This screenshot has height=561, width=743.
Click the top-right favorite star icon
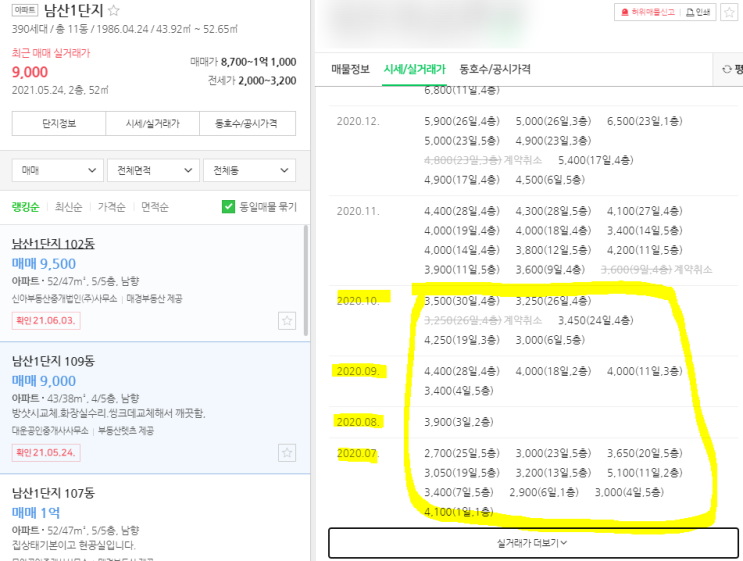(729, 12)
